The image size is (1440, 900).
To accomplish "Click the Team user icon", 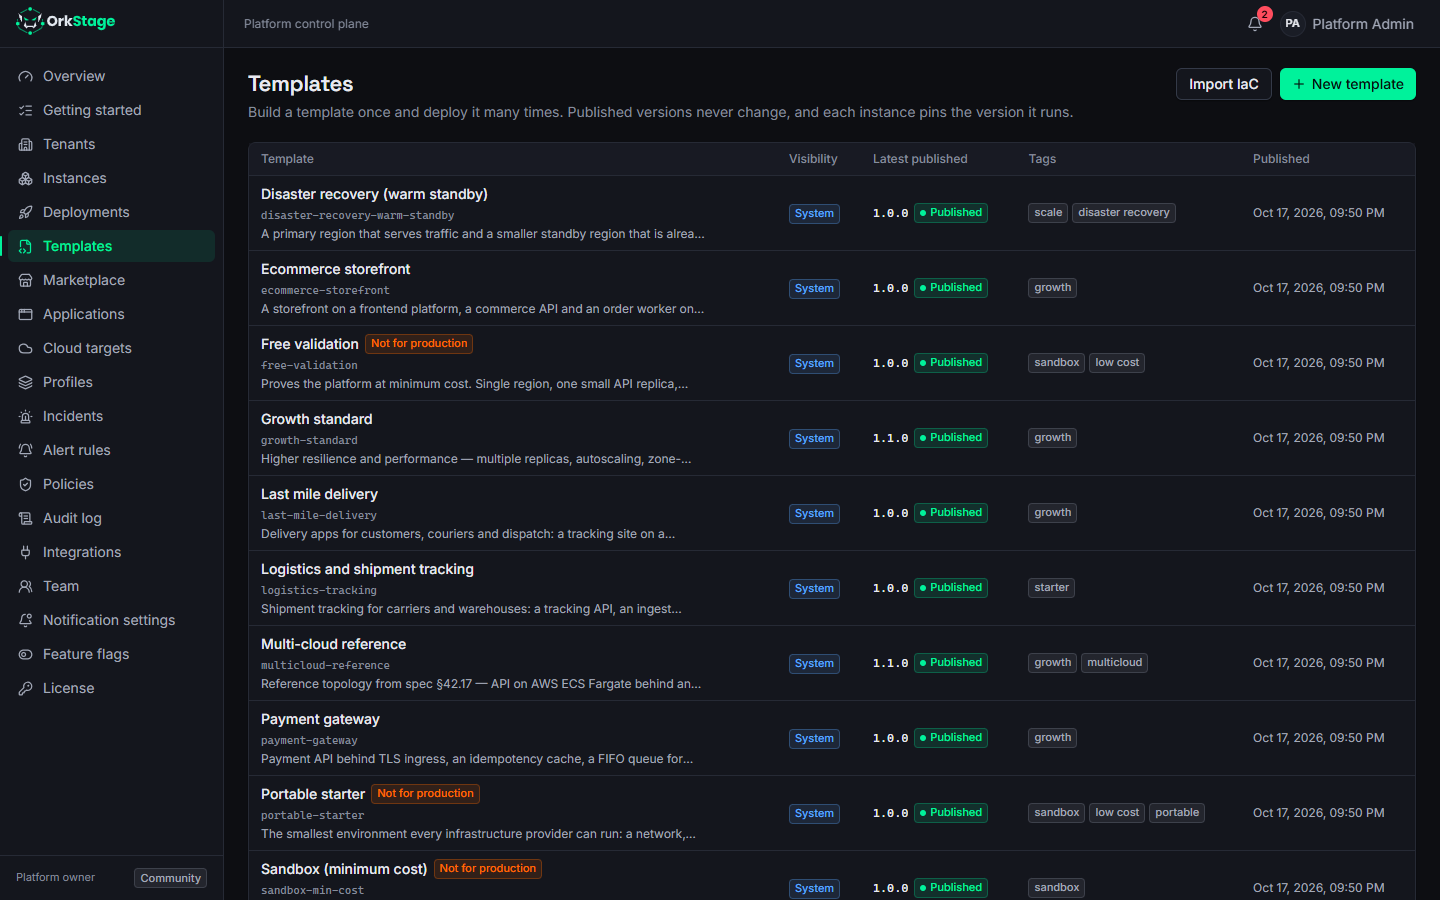I will point(26,586).
